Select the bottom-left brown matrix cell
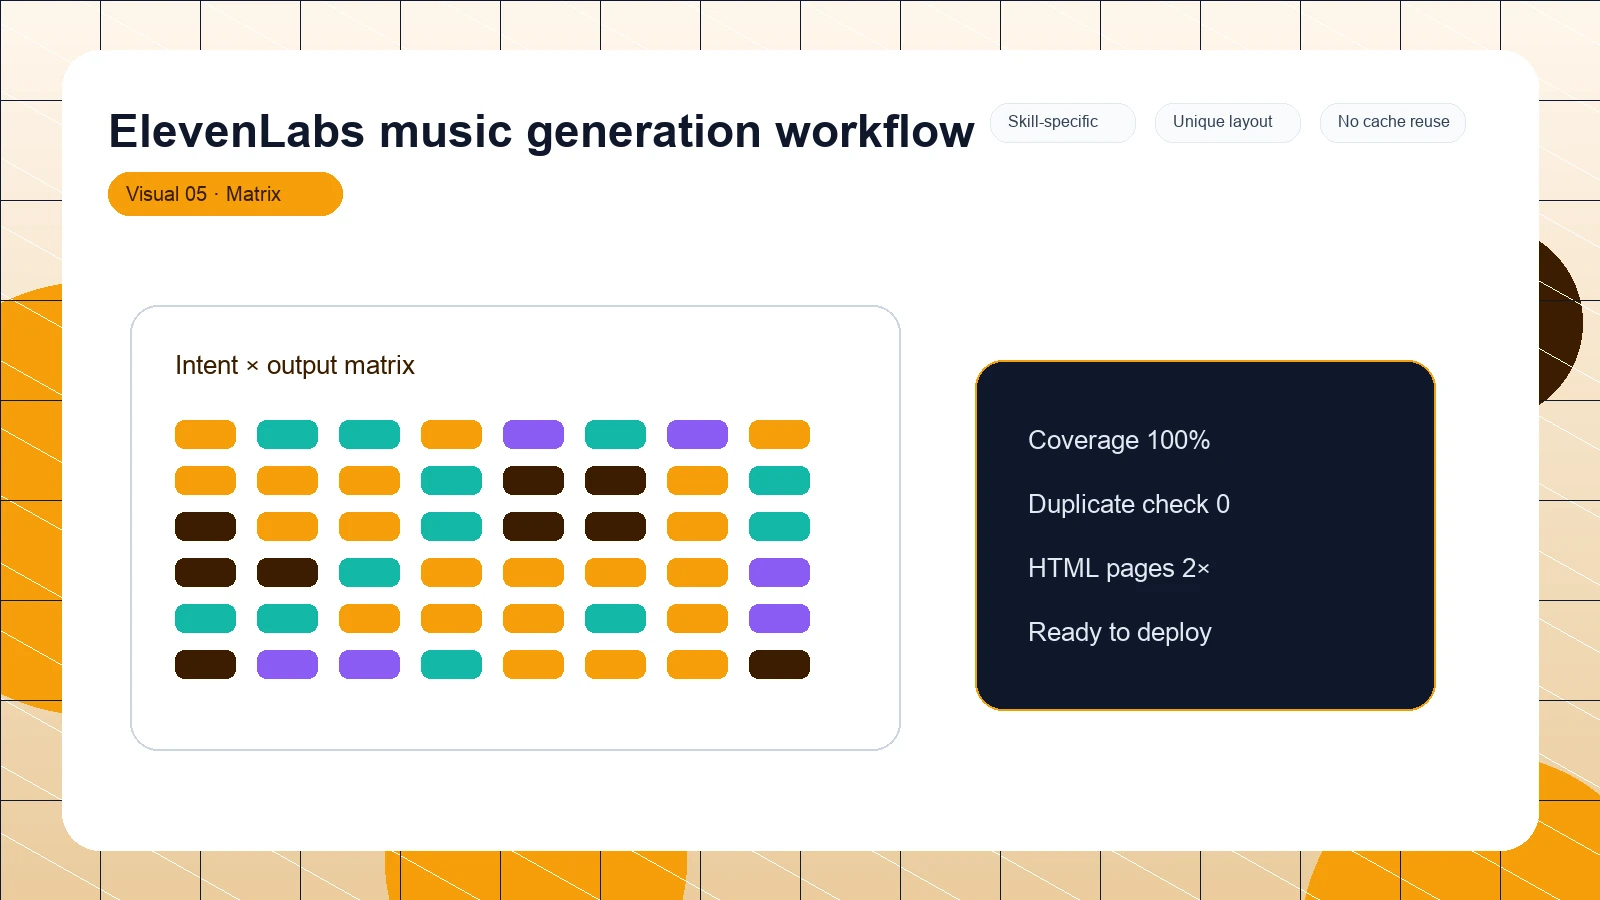Screen dimensions: 1600x900 pyautogui.click(x=205, y=665)
